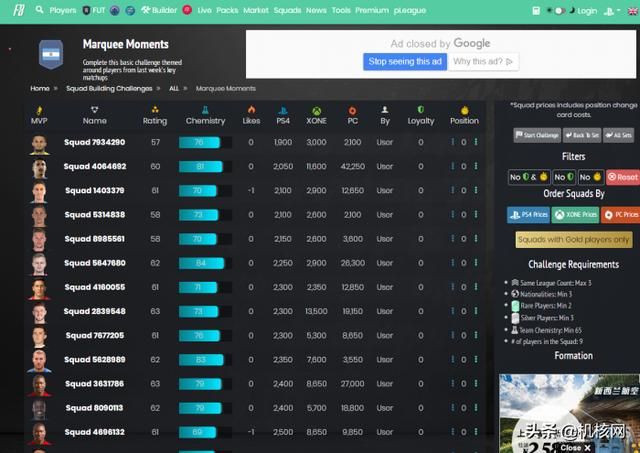
Task: Open Squad 1403379 link
Action: pos(95,191)
